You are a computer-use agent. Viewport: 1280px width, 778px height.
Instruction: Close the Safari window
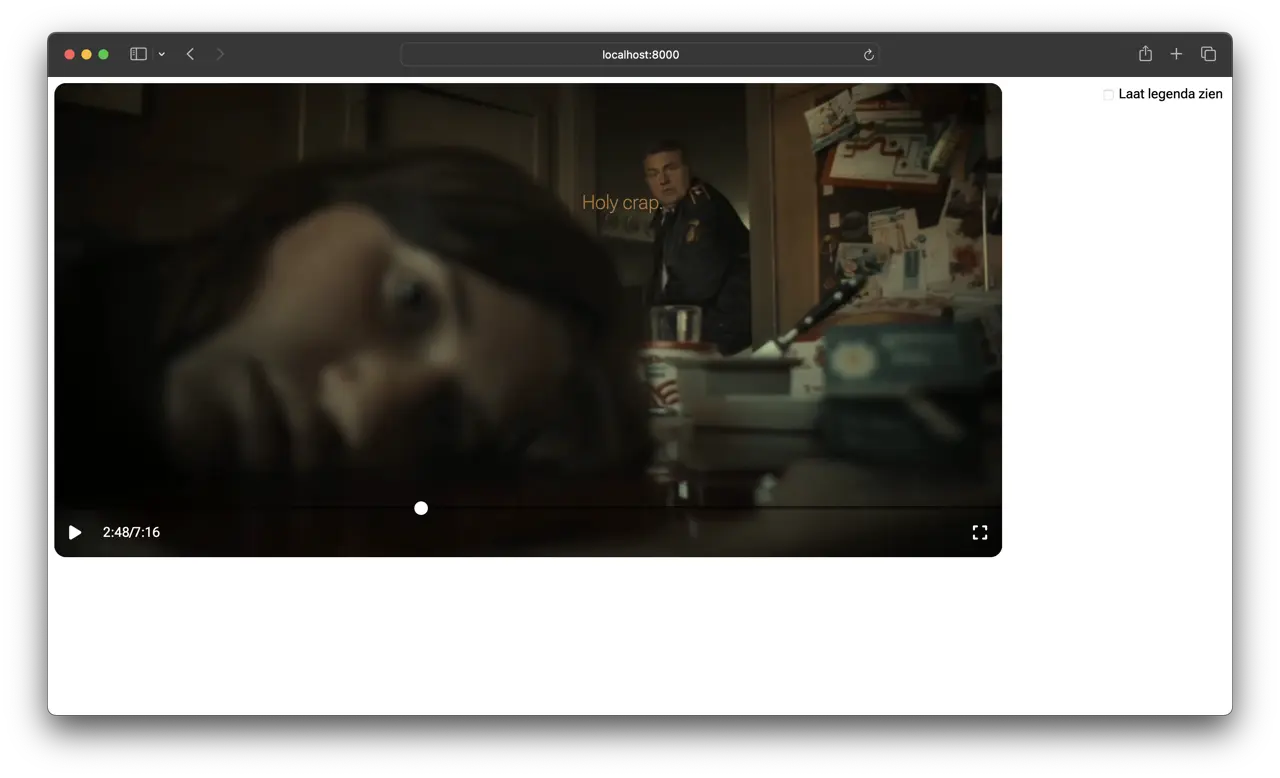pos(69,54)
